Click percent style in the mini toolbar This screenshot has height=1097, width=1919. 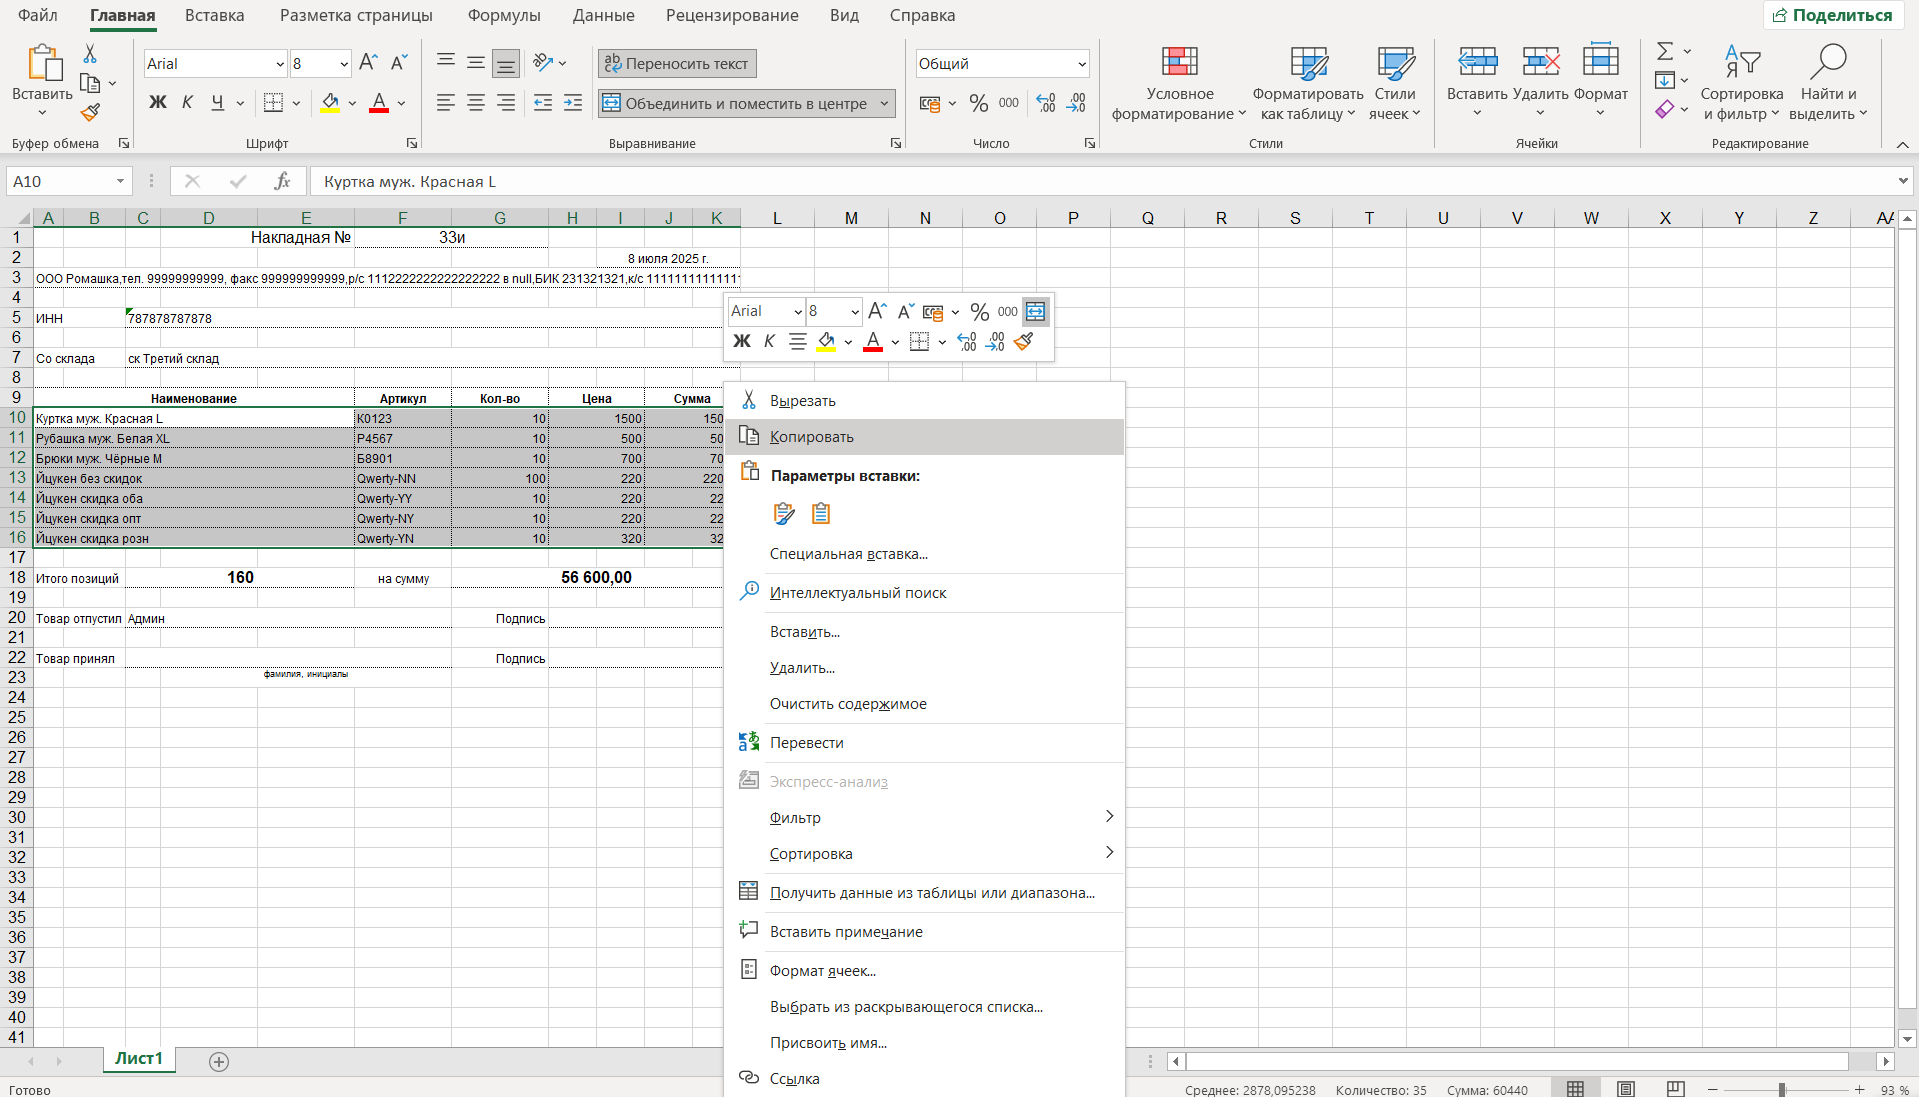(979, 312)
